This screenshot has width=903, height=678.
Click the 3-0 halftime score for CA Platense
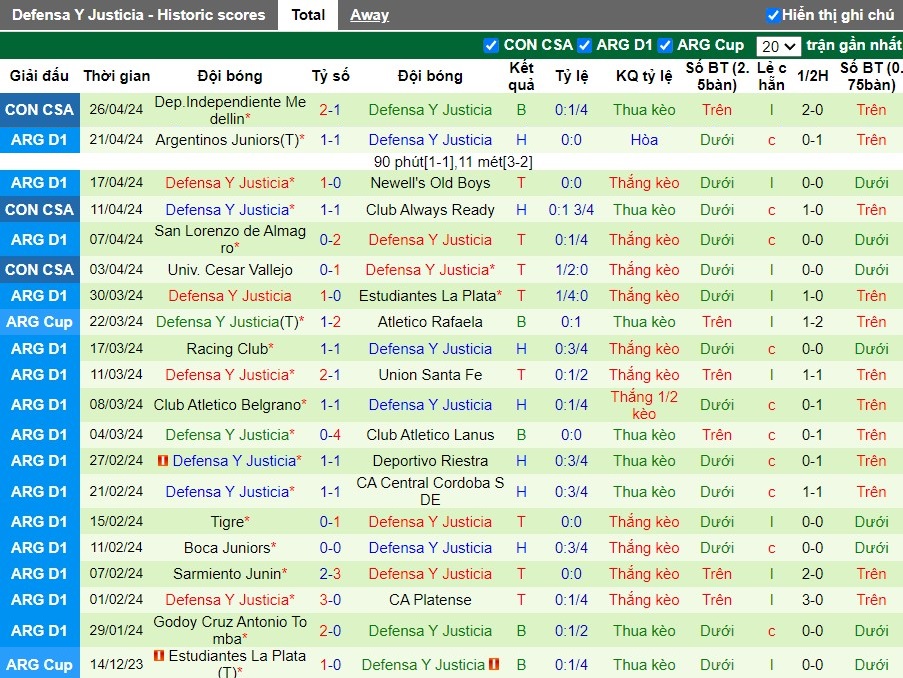tap(813, 600)
